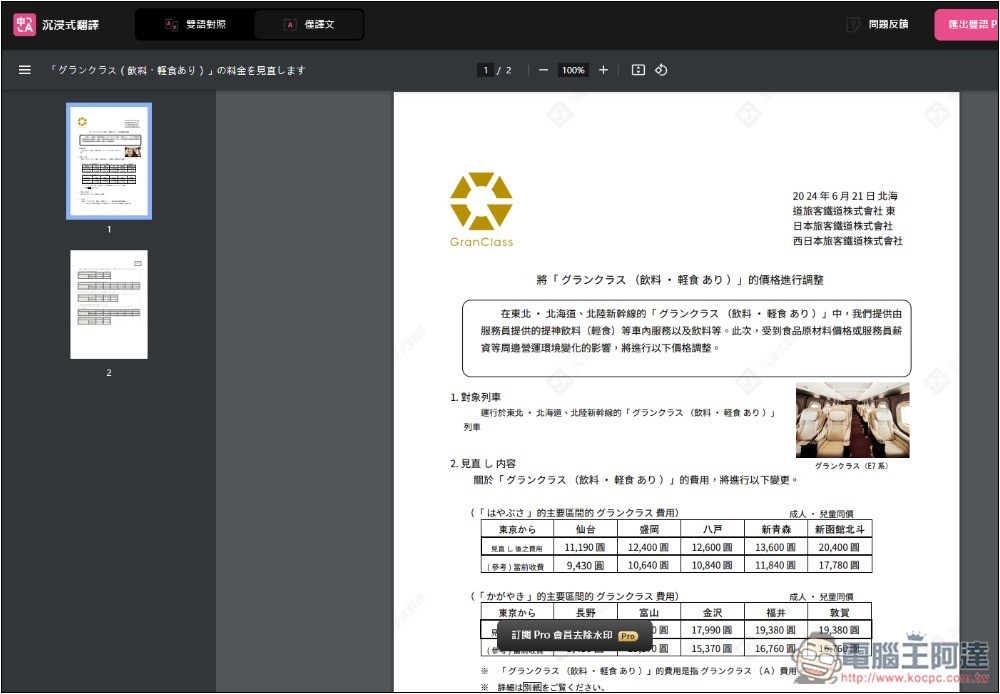1000x694 pixels.
Task: Toggle the sidebar hamburger menu icon
Action: pos(25,70)
